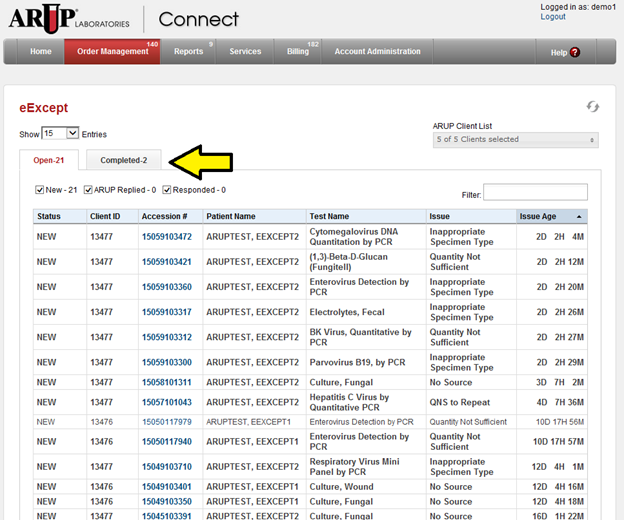Image resolution: width=624 pixels, height=520 pixels.
Task: Open the Reports menu
Action: (x=188, y=51)
